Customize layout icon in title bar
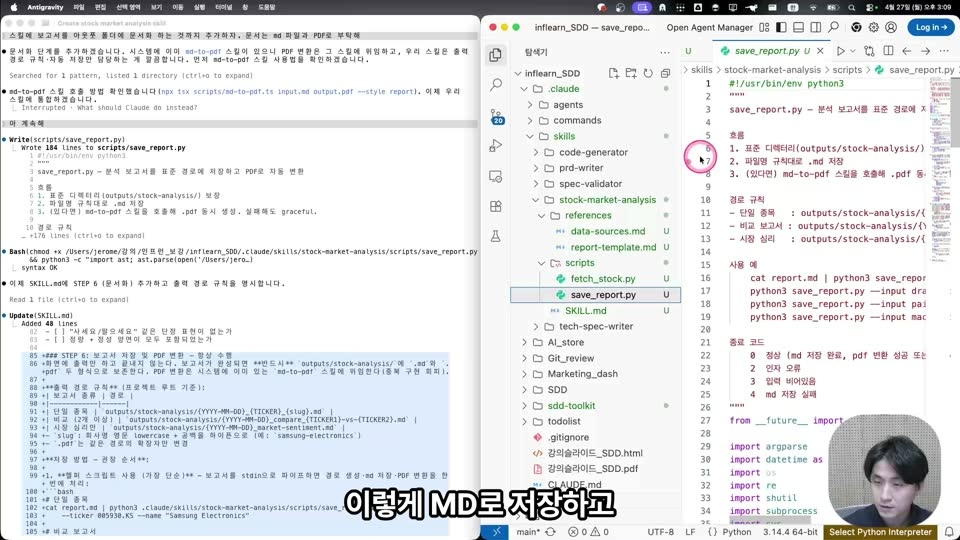The height and width of the screenshot is (540, 960). pyautogui.click(x=764, y=28)
